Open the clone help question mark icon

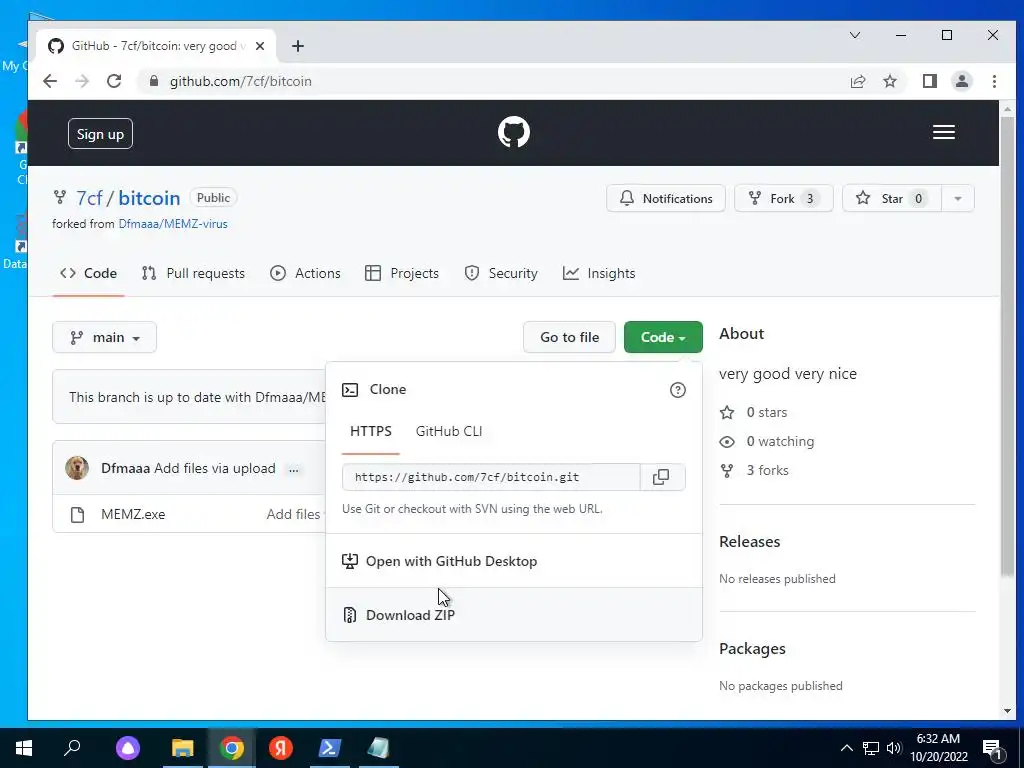point(678,390)
